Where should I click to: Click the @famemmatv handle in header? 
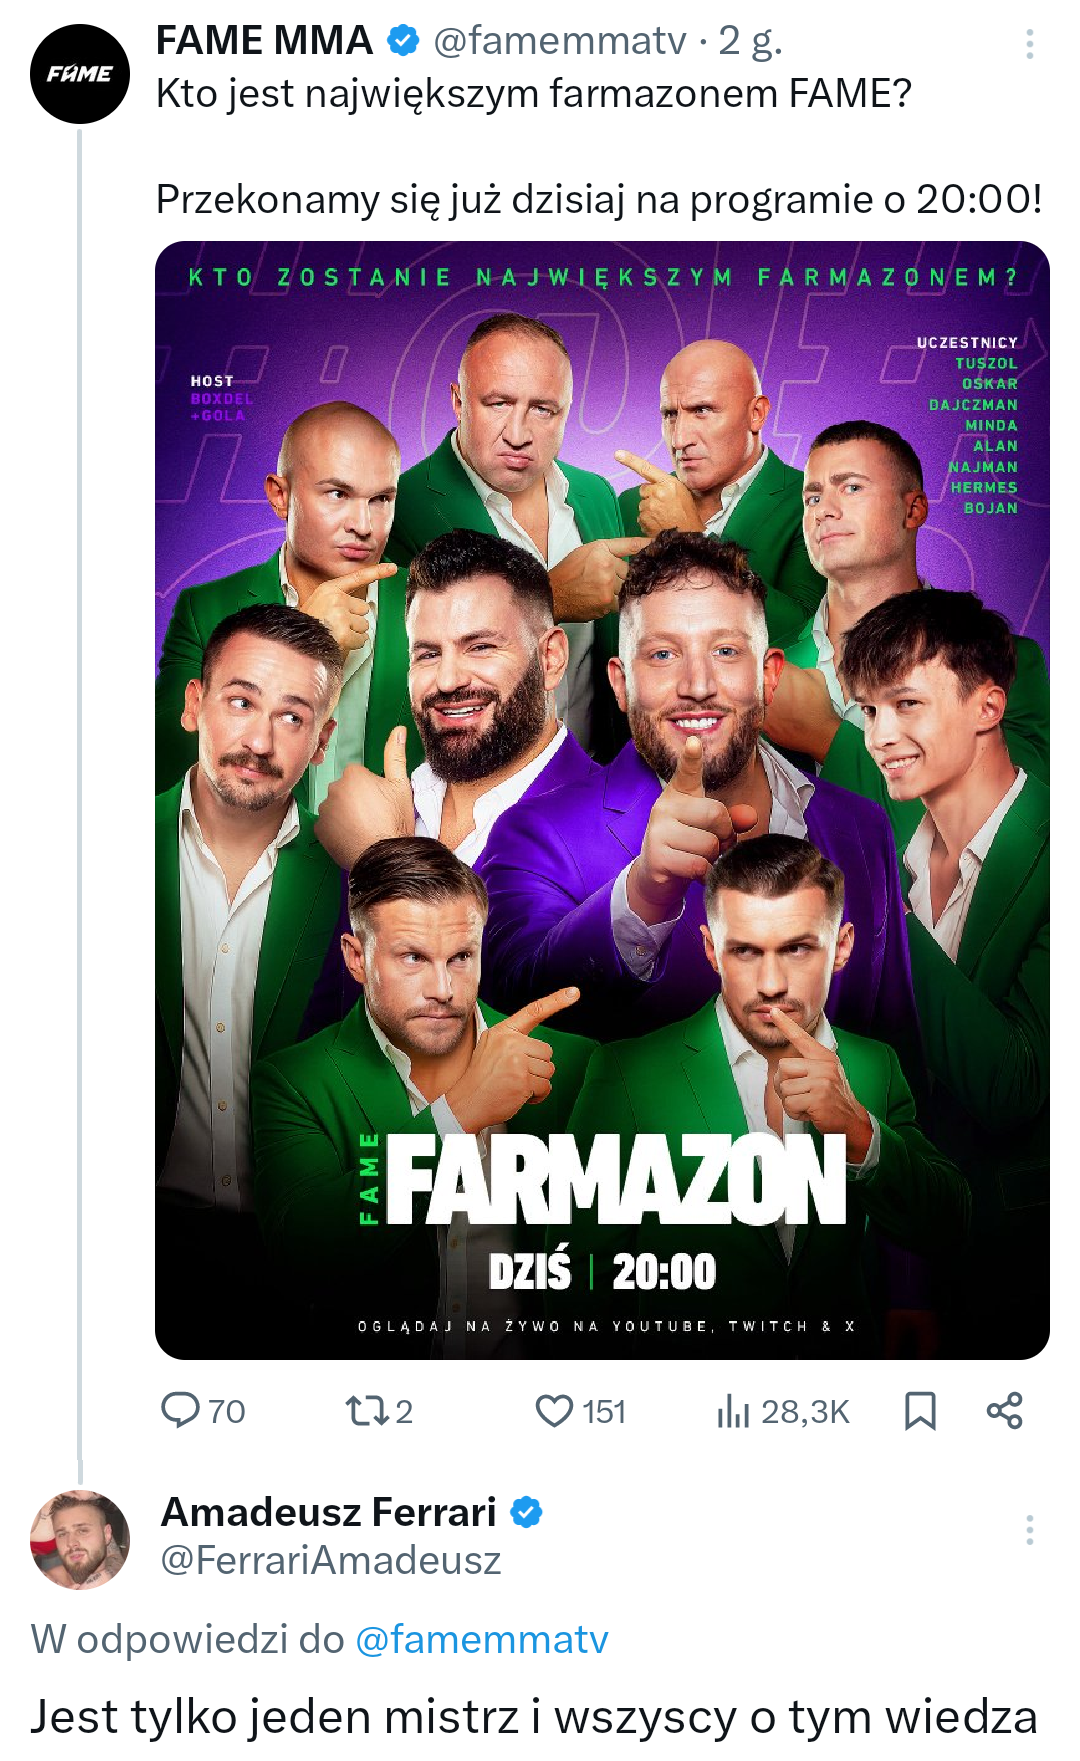pyautogui.click(x=560, y=41)
